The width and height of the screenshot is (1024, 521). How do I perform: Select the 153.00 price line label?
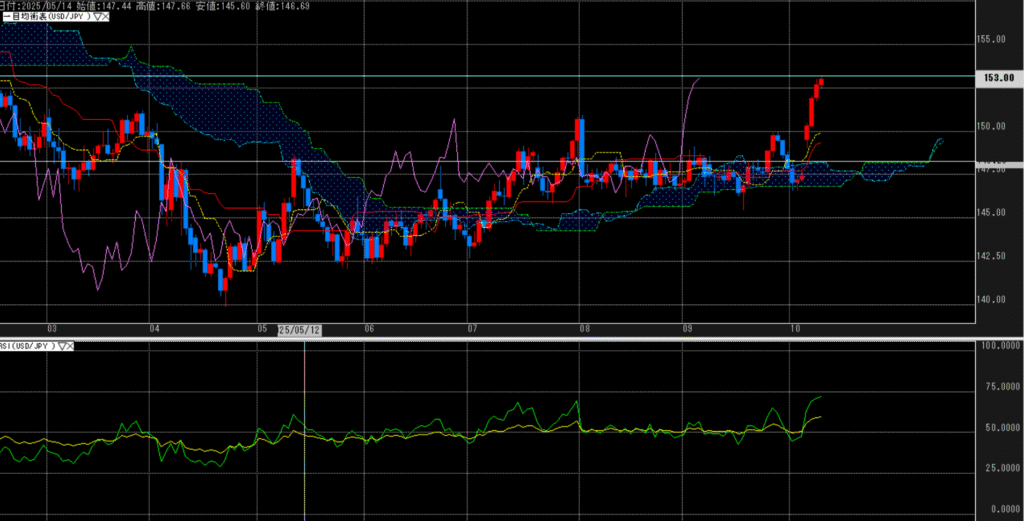pyautogui.click(x=999, y=77)
